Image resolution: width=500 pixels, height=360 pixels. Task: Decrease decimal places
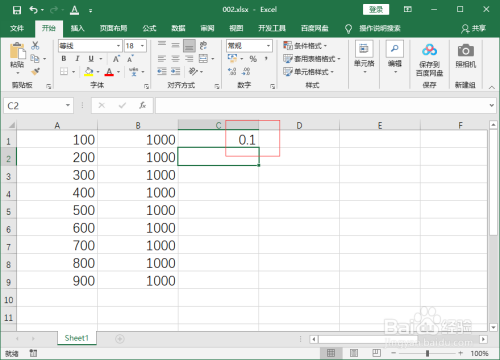pyautogui.click(x=246, y=71)
